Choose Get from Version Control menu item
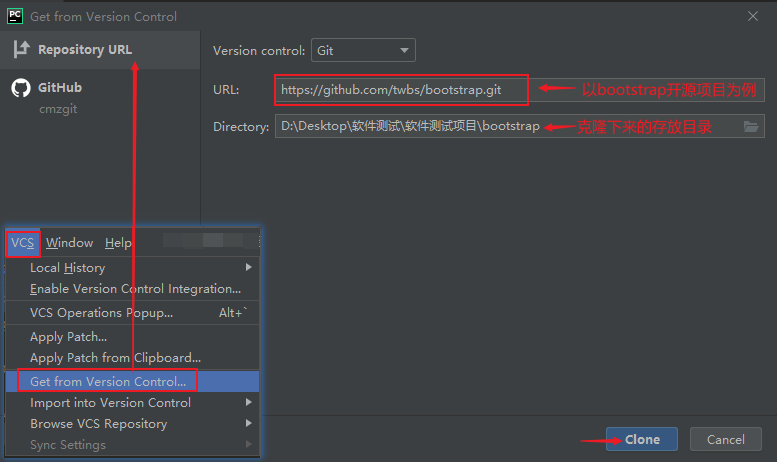Screen dimensions: 777x462 point(132,382)
